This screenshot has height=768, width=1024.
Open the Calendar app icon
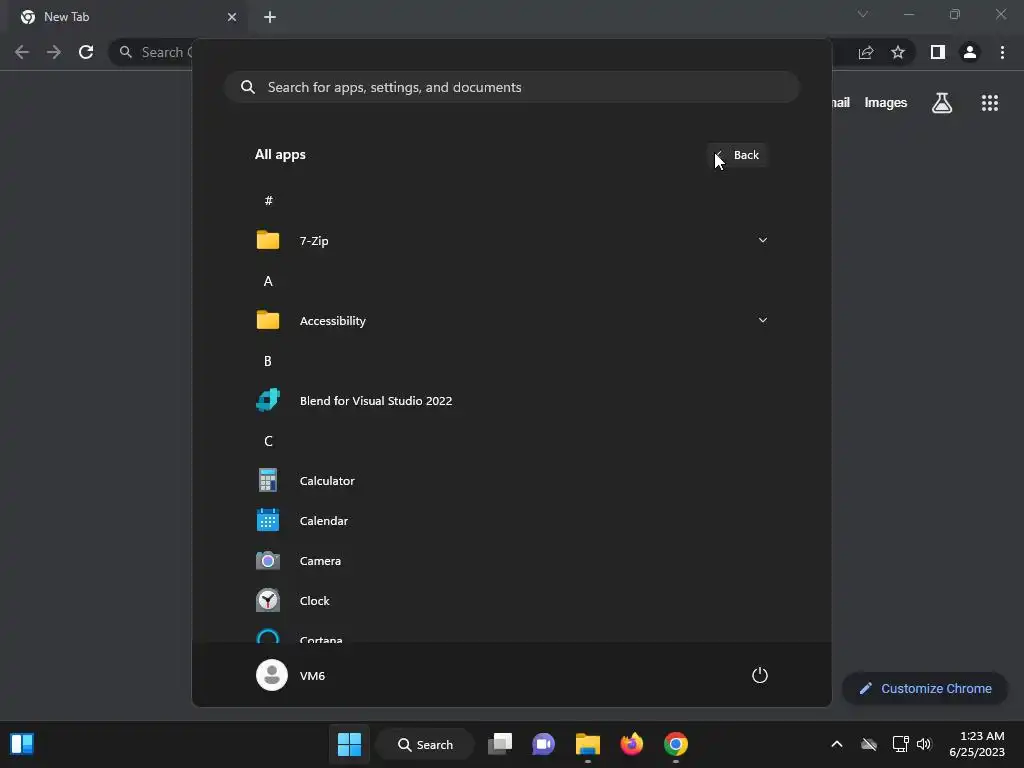click(268, 520)
